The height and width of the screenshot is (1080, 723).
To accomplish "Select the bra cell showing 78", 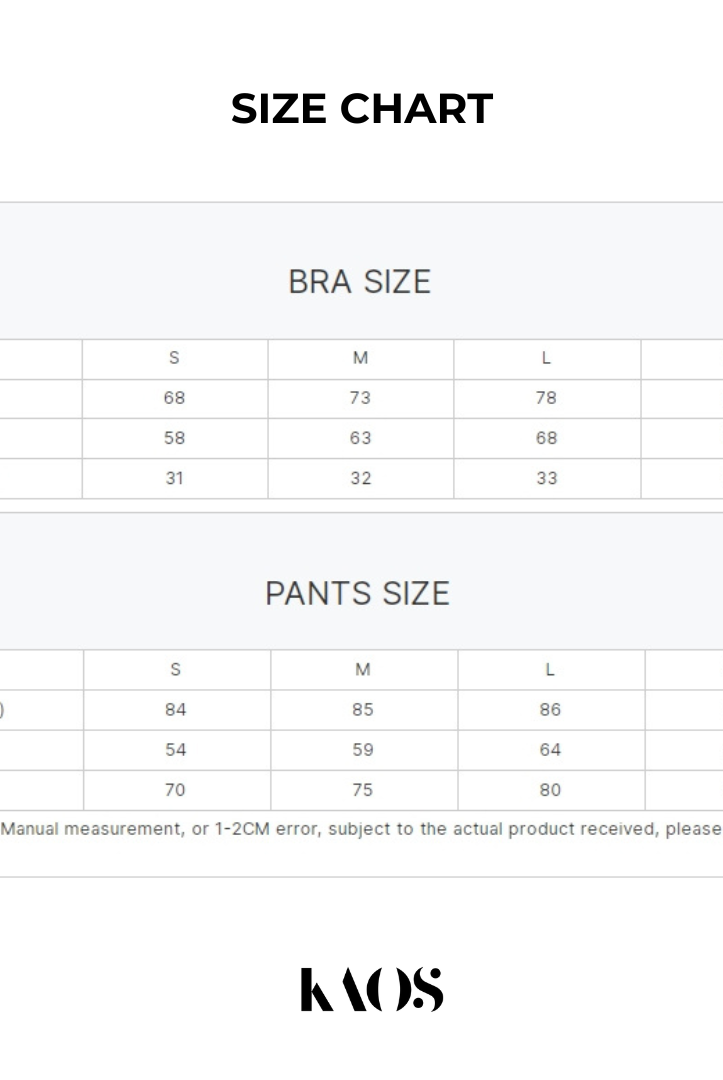I will click(546, 398).
